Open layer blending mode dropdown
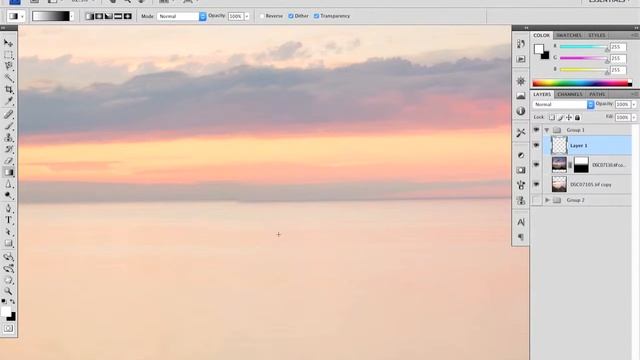Viewport: 640px width, 360px height. point(563,104)
